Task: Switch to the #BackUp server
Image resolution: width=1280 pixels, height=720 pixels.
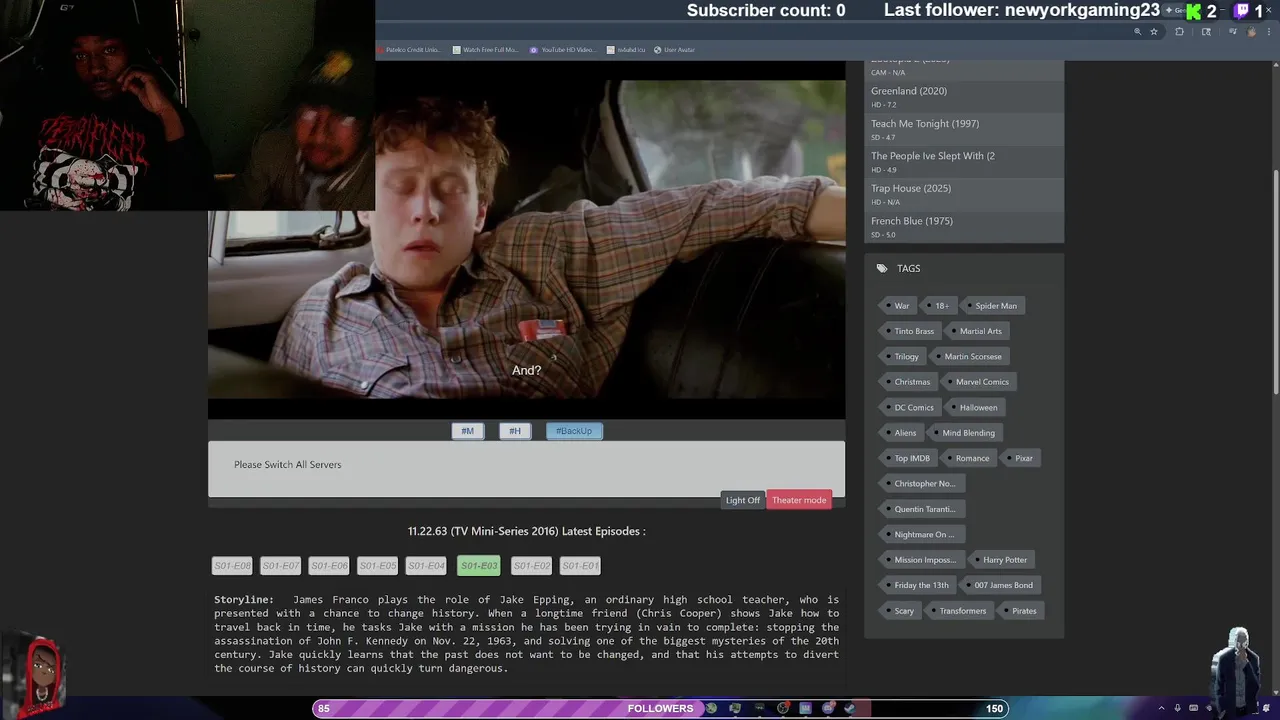Action: 574,431
